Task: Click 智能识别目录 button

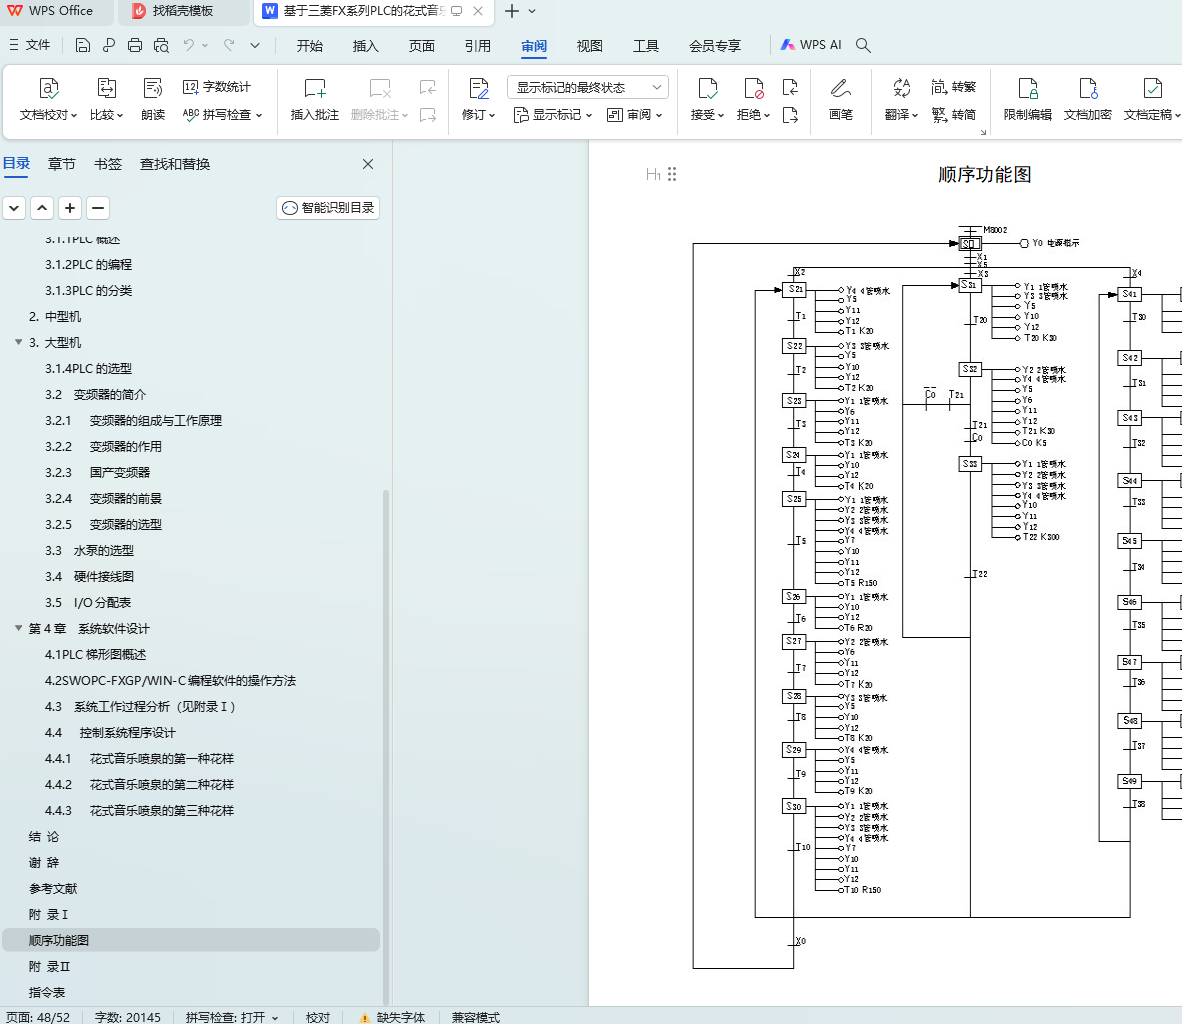Action: click(328, 208)
